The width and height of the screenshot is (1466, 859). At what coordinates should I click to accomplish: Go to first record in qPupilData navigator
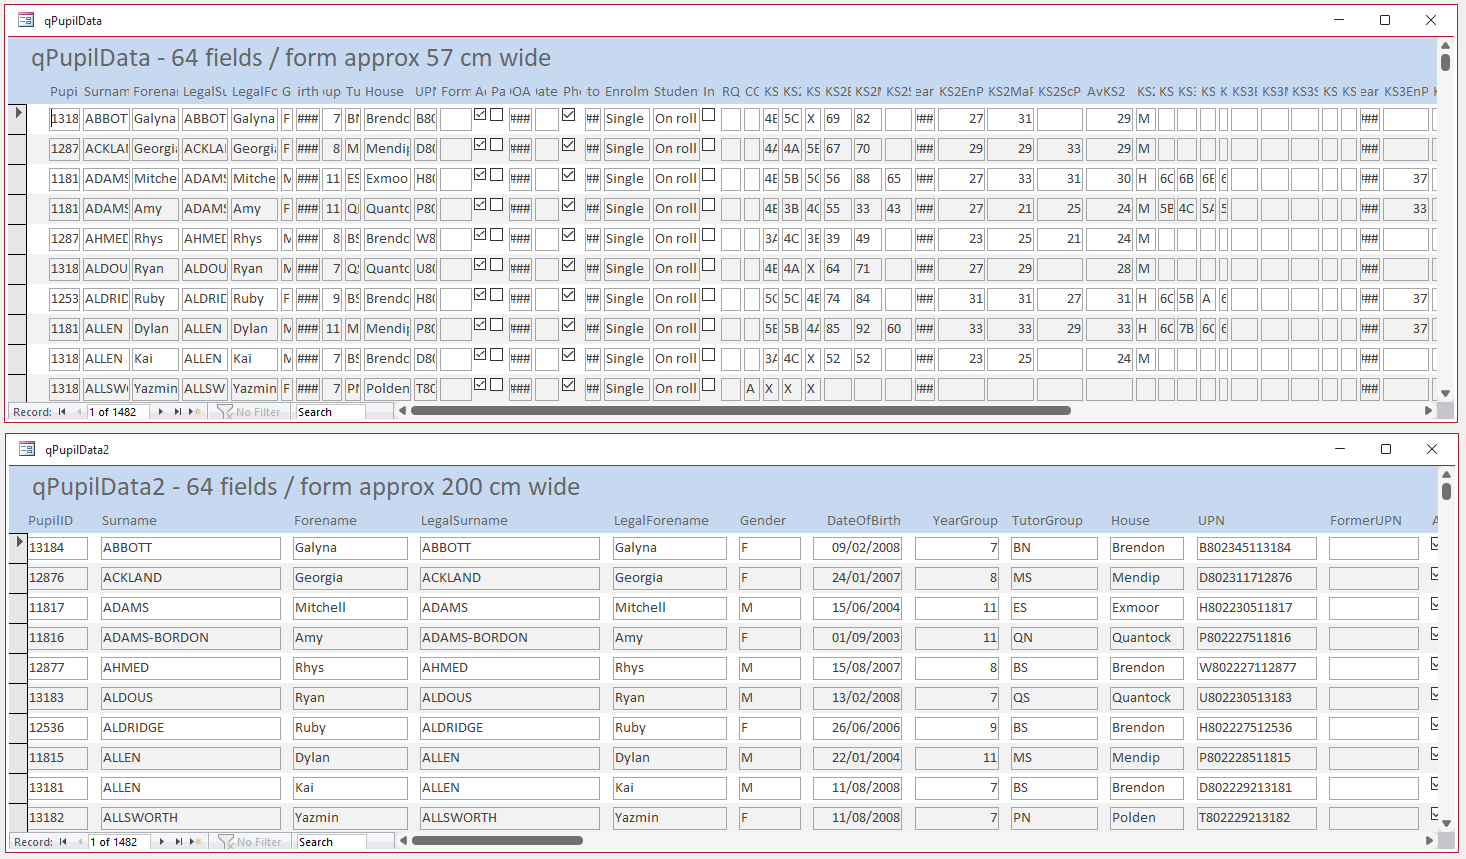click(x=62, y=412)
